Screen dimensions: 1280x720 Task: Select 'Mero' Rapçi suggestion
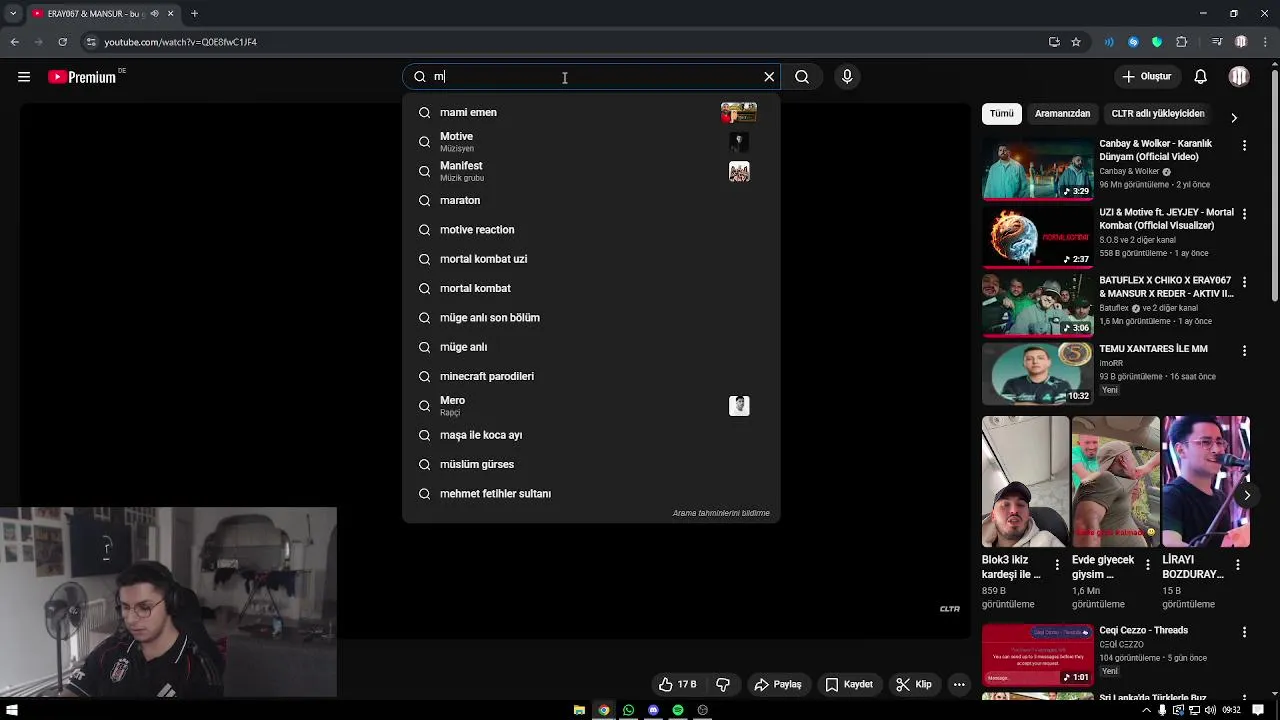[x=590, y=406]
